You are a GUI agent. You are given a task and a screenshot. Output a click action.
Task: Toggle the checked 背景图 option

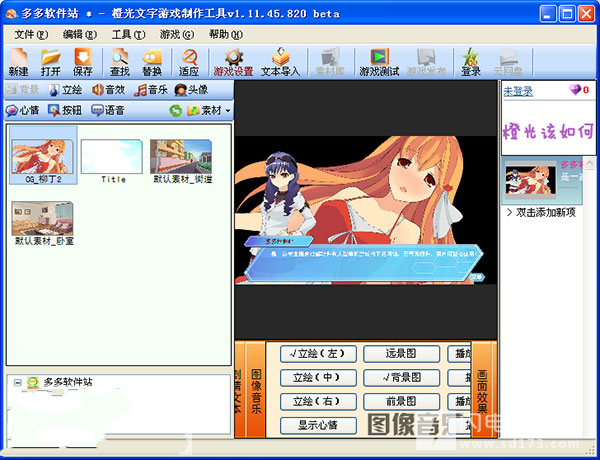tap(401, 378)
